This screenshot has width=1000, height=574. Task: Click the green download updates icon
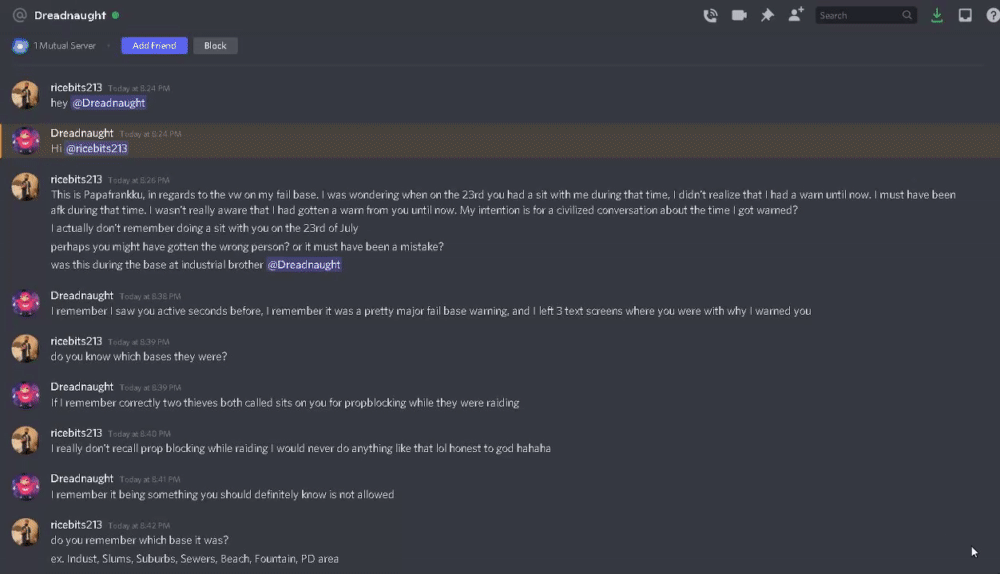[937, 15]
